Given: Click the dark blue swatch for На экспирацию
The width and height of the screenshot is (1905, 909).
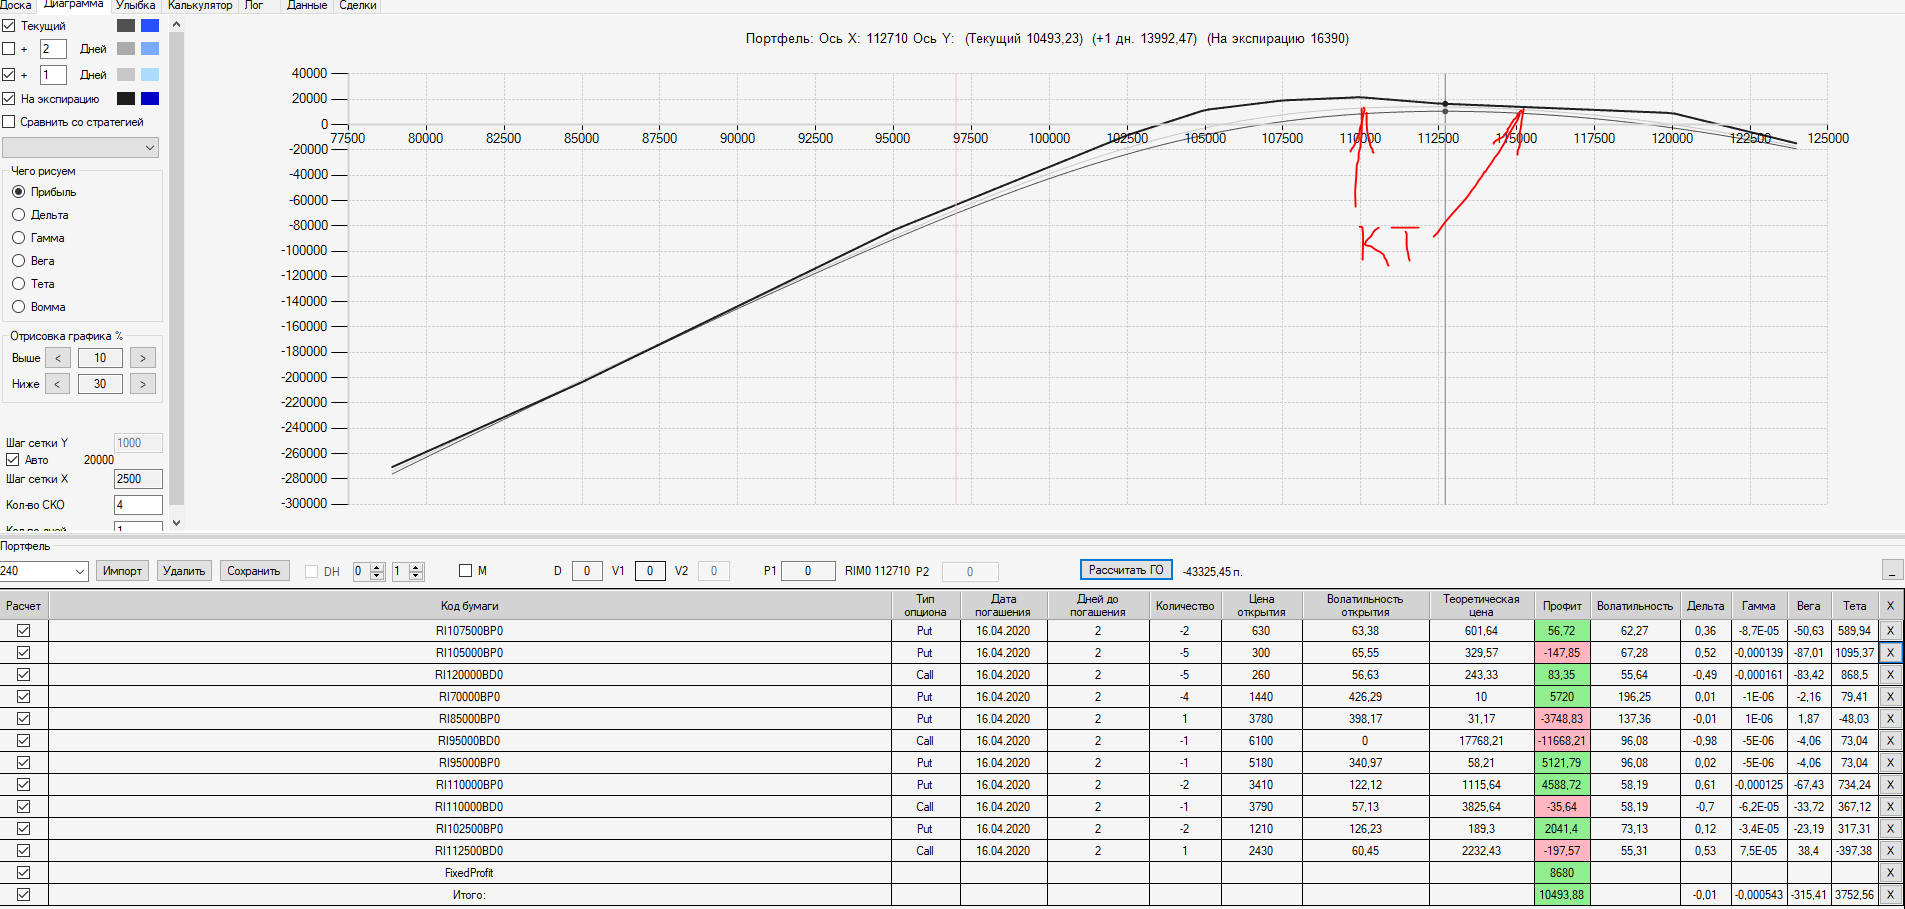Looking at the screenshot, I should 150,98.
